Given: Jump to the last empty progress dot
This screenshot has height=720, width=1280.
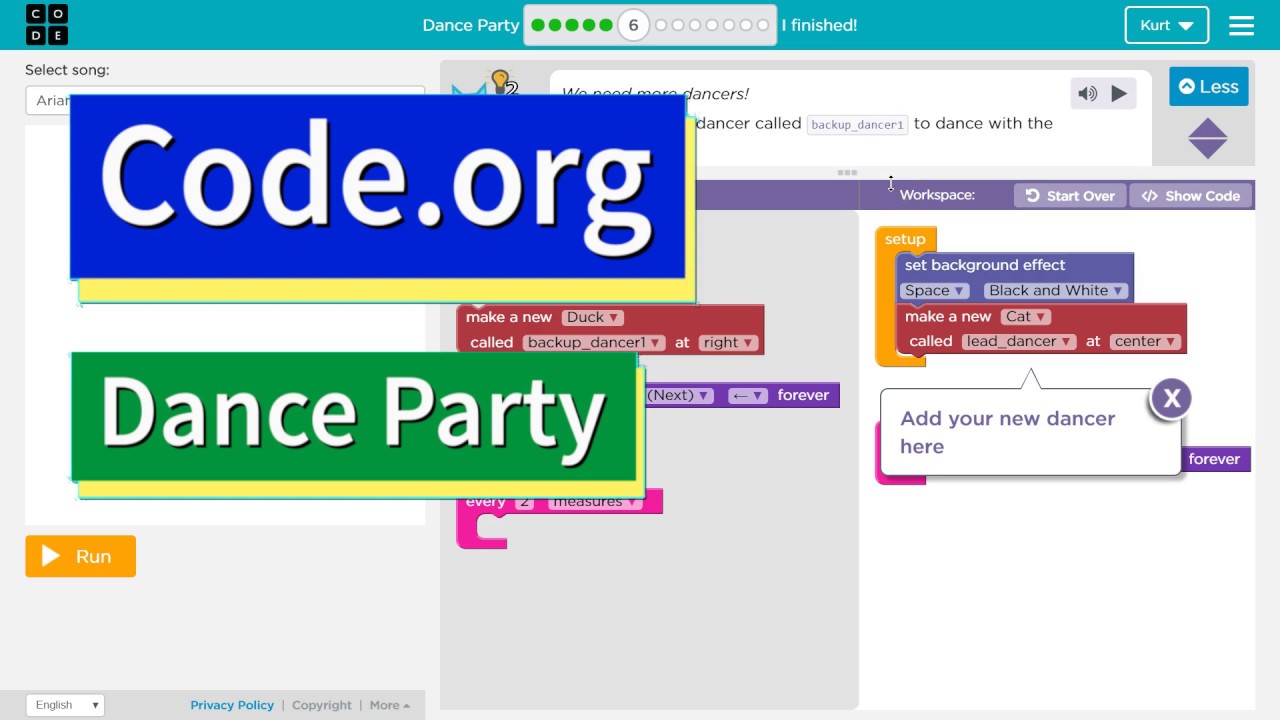Looking at the screenshot, I should (x=763, y=25).
